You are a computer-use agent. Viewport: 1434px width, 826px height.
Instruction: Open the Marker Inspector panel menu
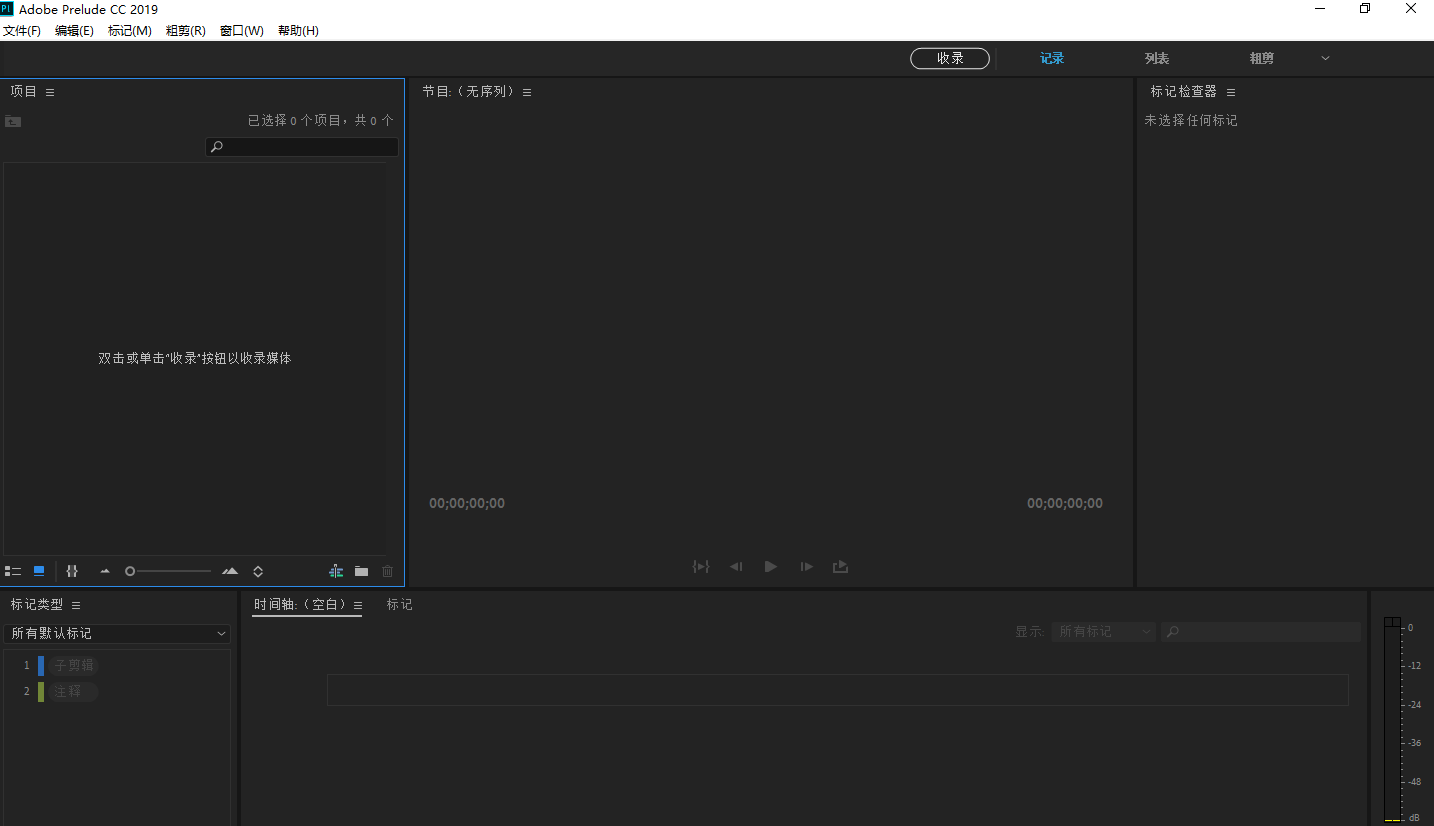1230,91
